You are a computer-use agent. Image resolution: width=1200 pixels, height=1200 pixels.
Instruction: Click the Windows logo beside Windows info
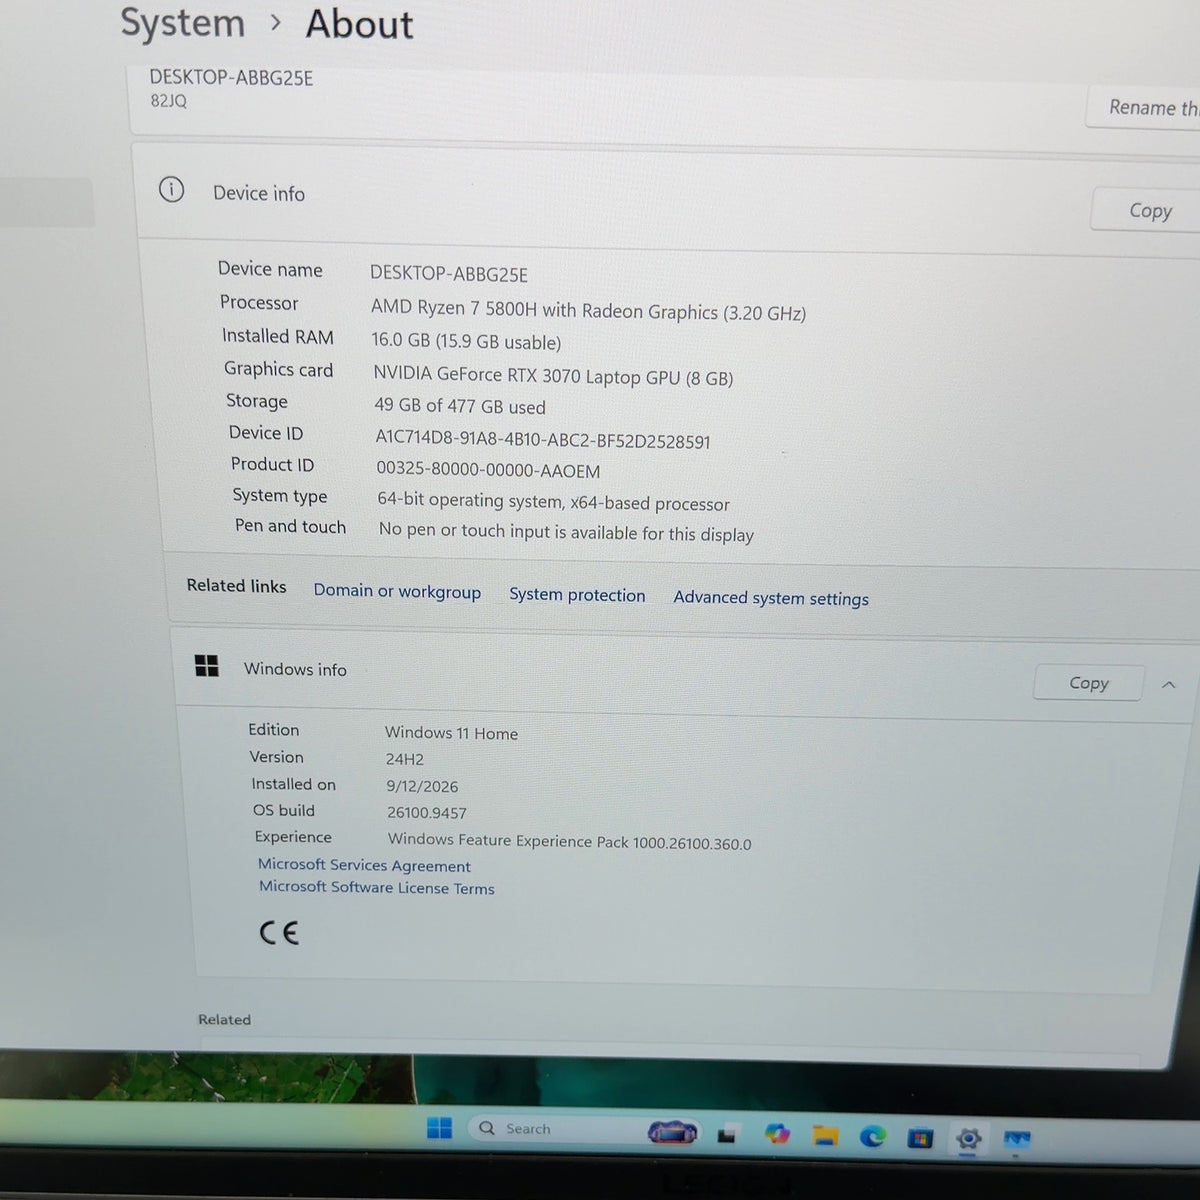[207, 666]
